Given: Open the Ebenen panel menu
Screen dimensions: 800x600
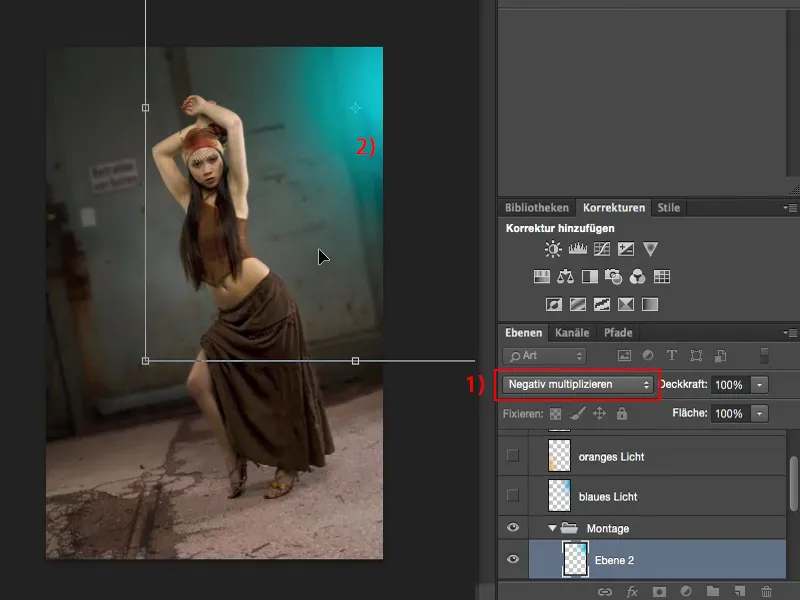Looking at the screenshot, I should click(x=790, y=333).
